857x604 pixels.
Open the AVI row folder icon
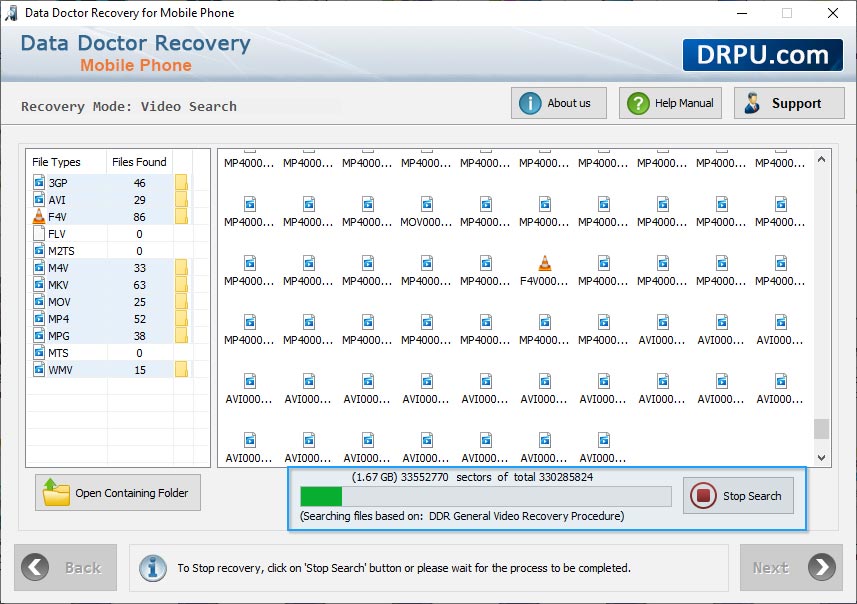click(x=181, y=200)
